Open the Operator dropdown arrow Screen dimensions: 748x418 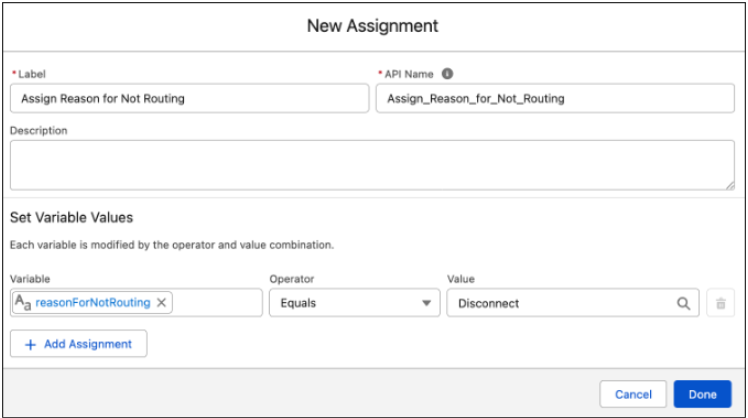[x=426, y=303]
